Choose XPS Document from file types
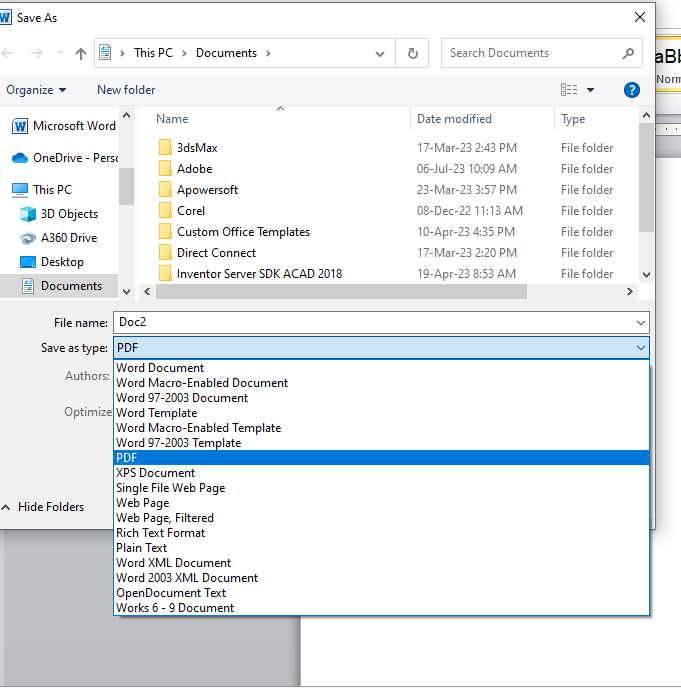The height and width of the screenshot is (688, 681). (x=155, y=473)
